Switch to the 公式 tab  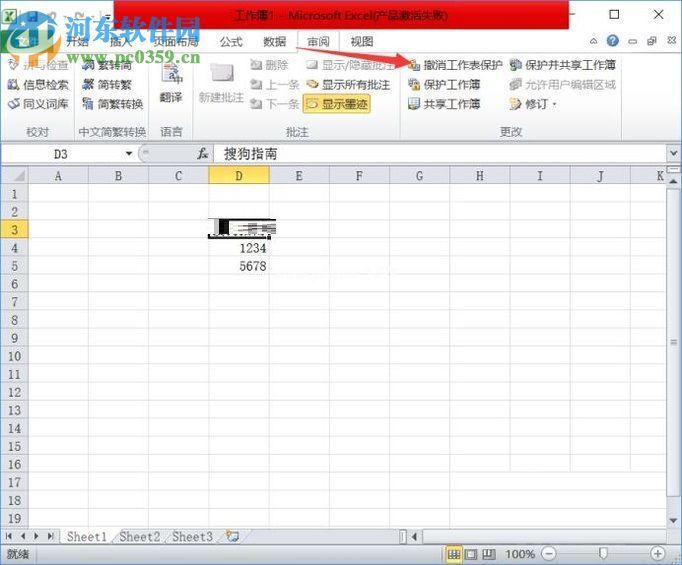click(x=231, y=42)
